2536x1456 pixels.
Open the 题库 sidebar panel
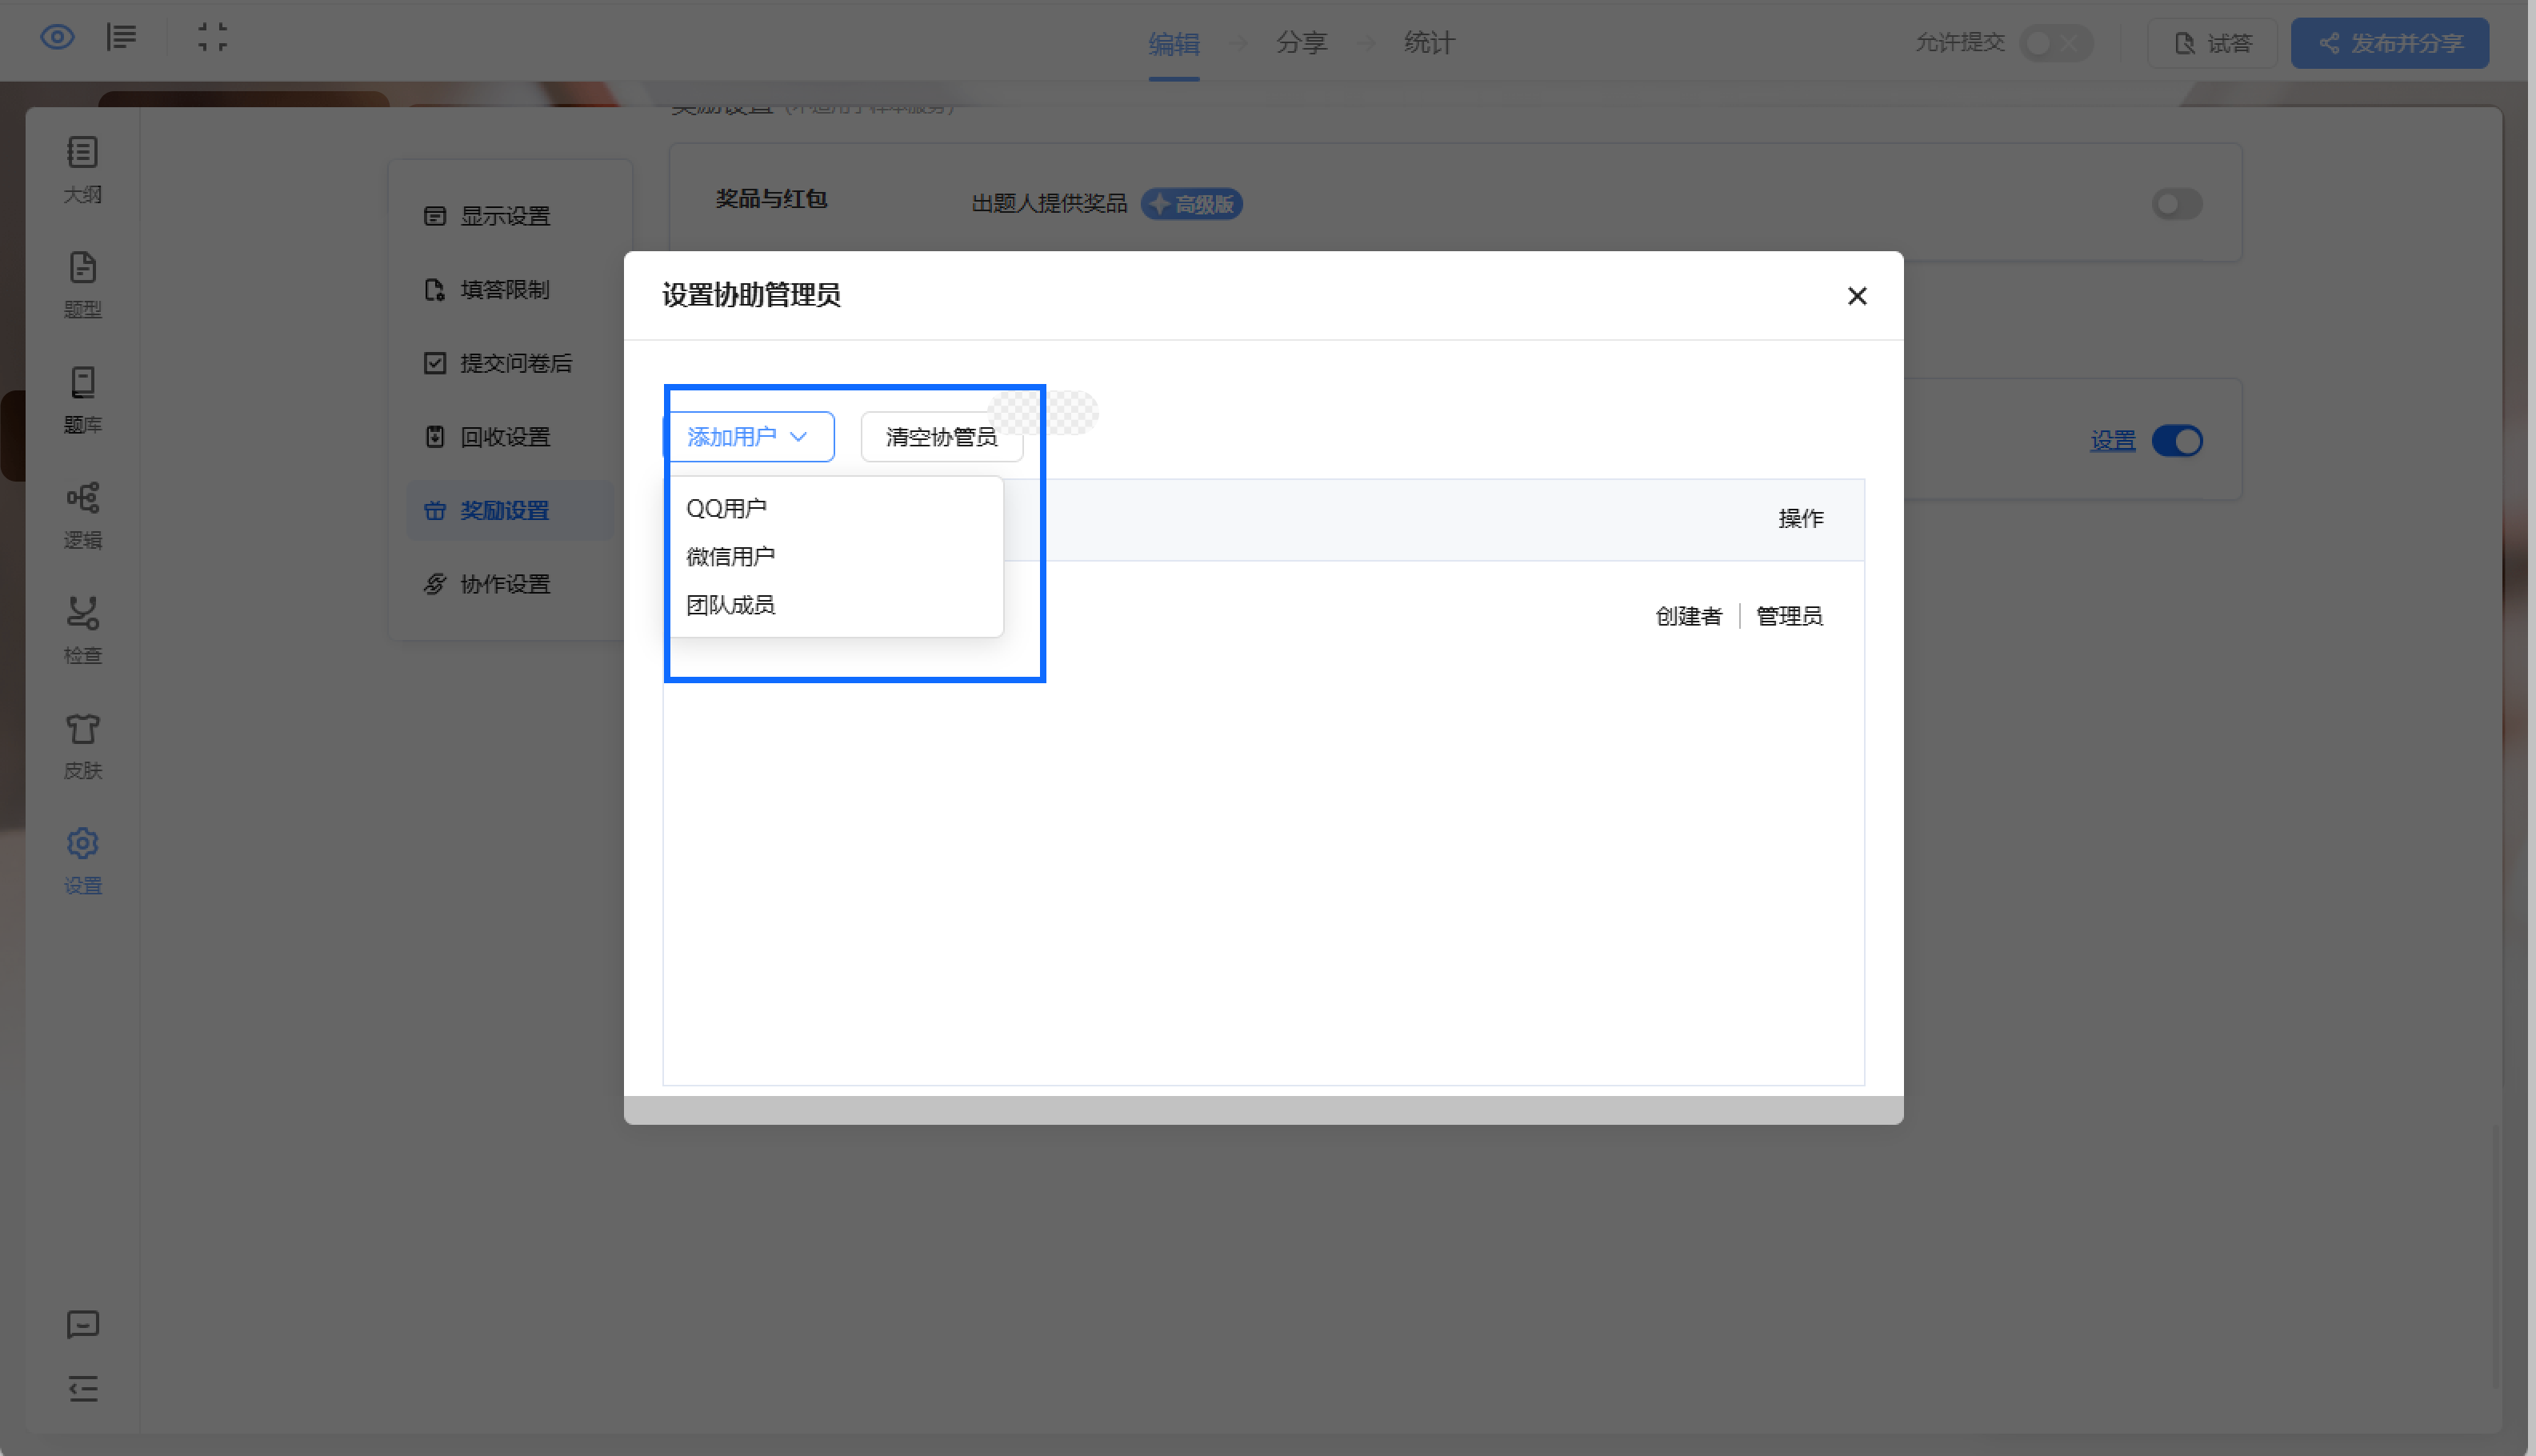(x=83, y=400)
